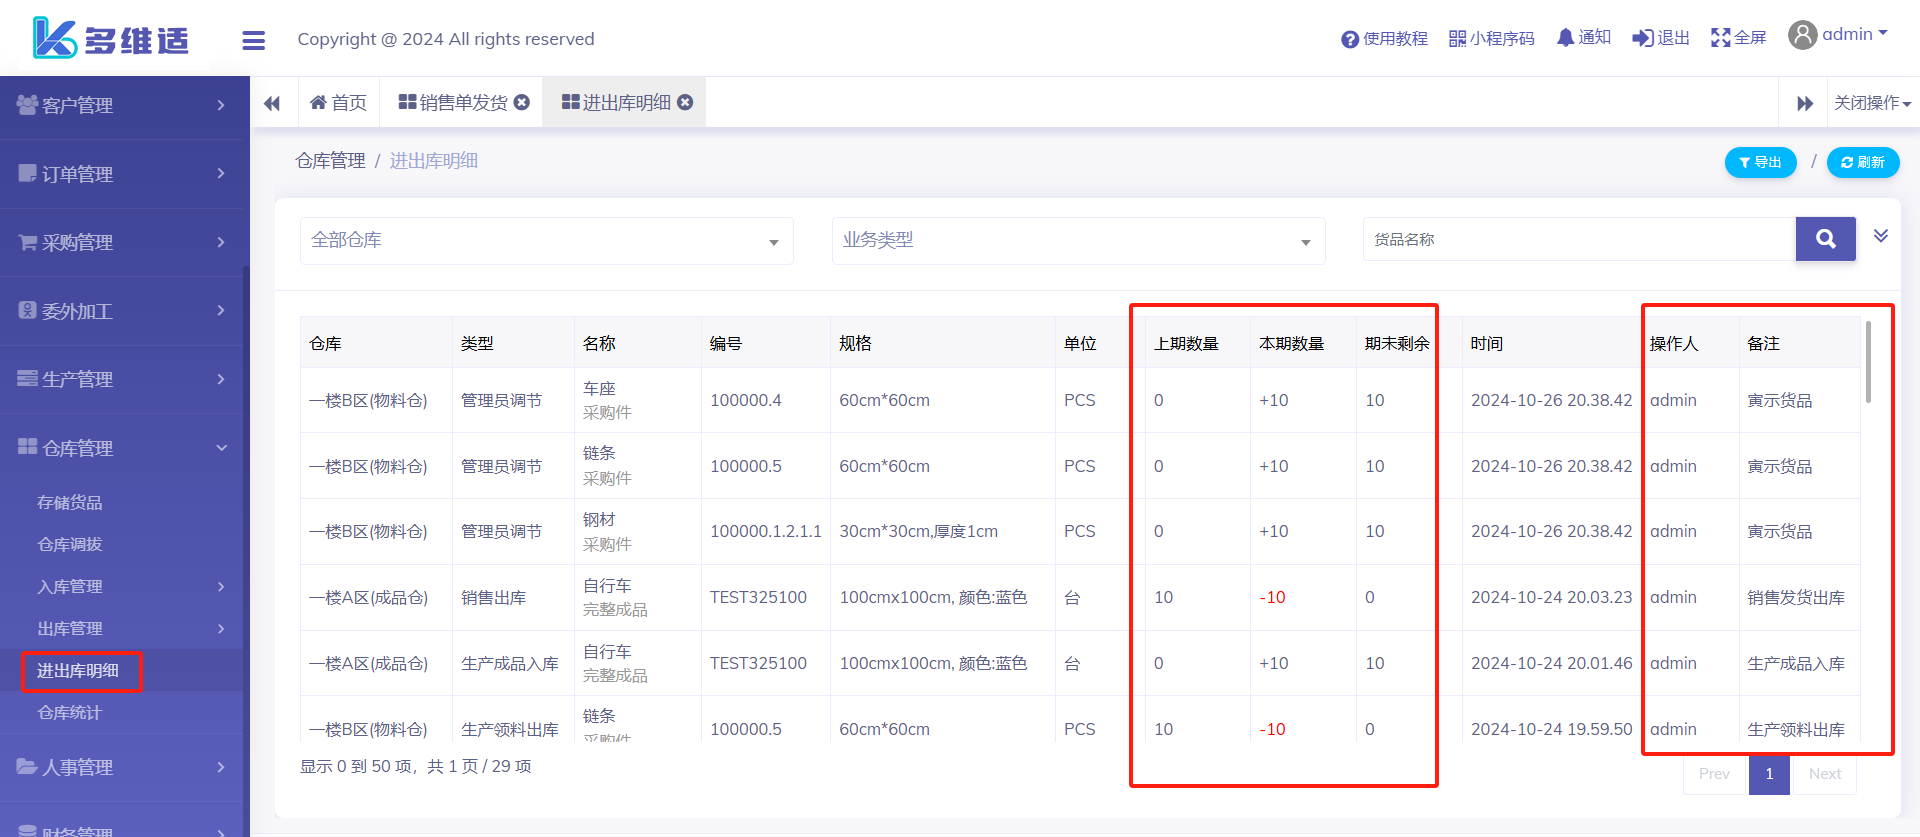Open the 小程序码 QR code
Screen dimensions: 1920x837
pyautogui.click(x=1491, y=38)
